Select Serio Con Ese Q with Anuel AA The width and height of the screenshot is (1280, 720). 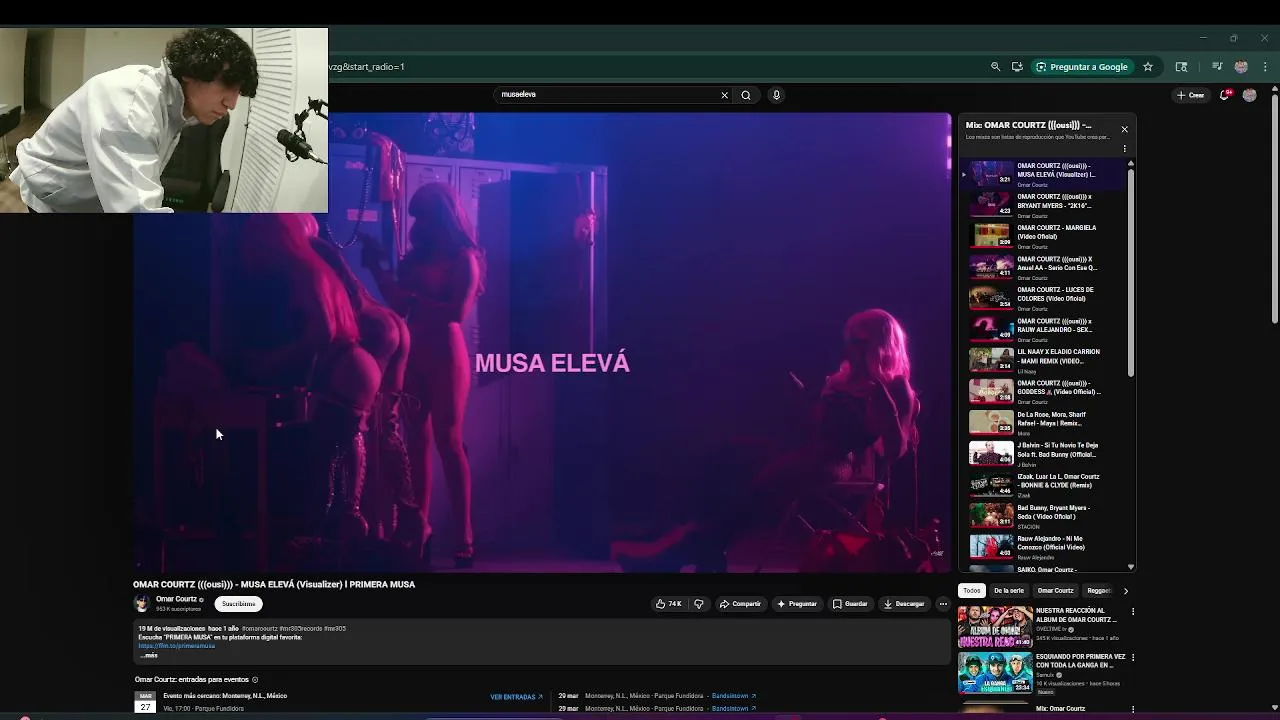(1047, 267)
